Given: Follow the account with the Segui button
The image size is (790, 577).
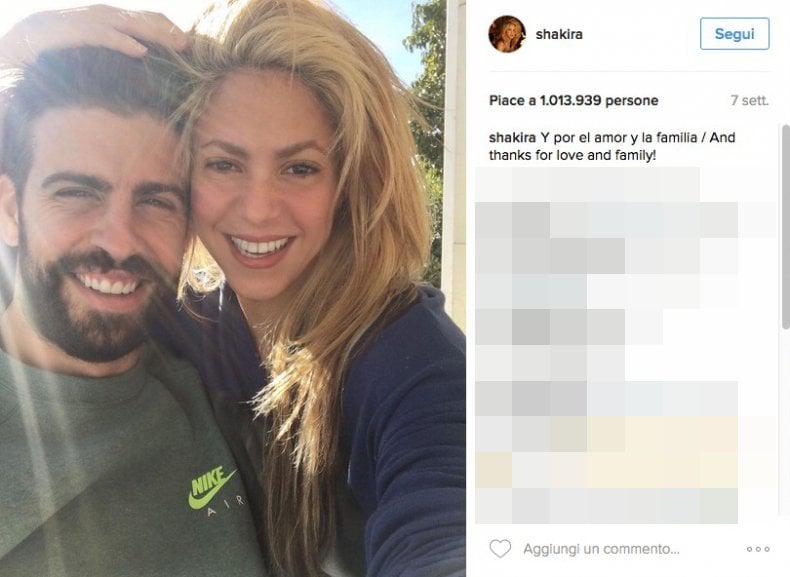Looking at the screenshot, I should (735, 34).
